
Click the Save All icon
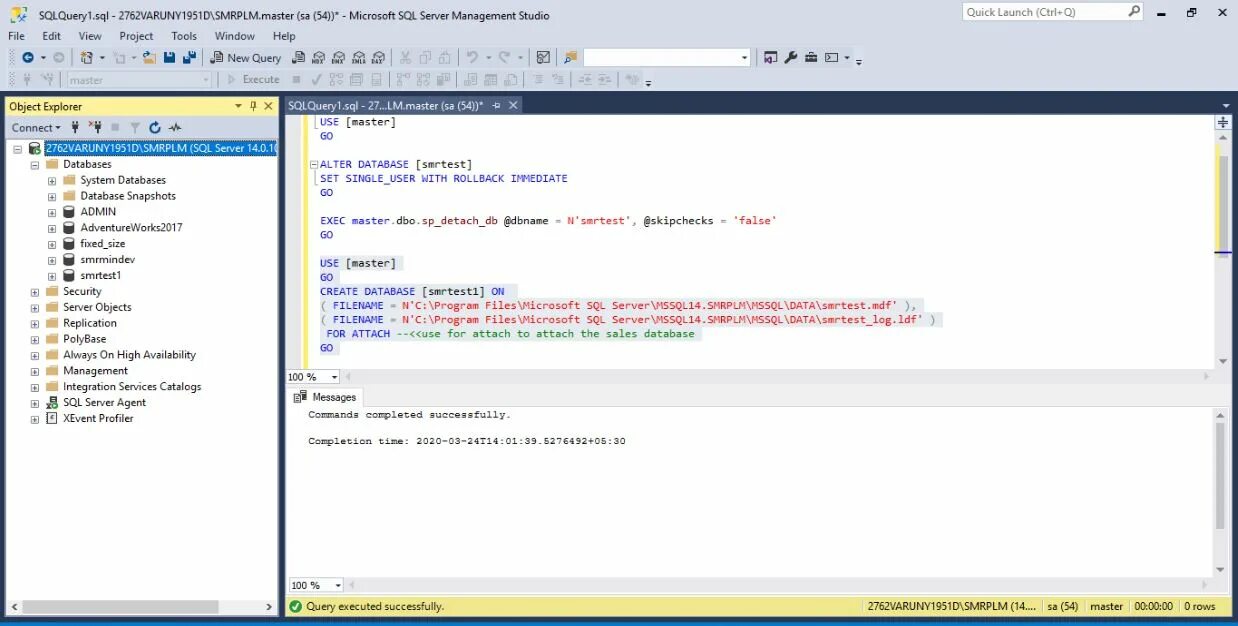pos(189,58)
